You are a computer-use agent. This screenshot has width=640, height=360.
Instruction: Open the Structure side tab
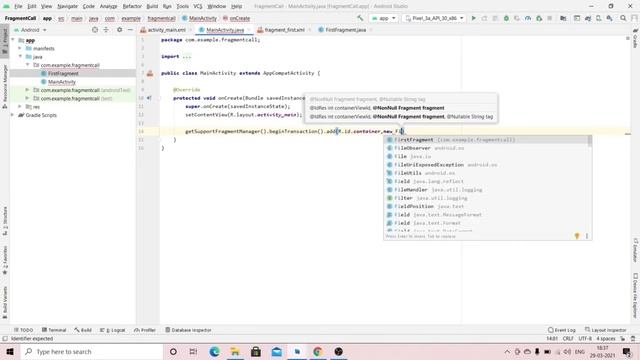point(4,221)
